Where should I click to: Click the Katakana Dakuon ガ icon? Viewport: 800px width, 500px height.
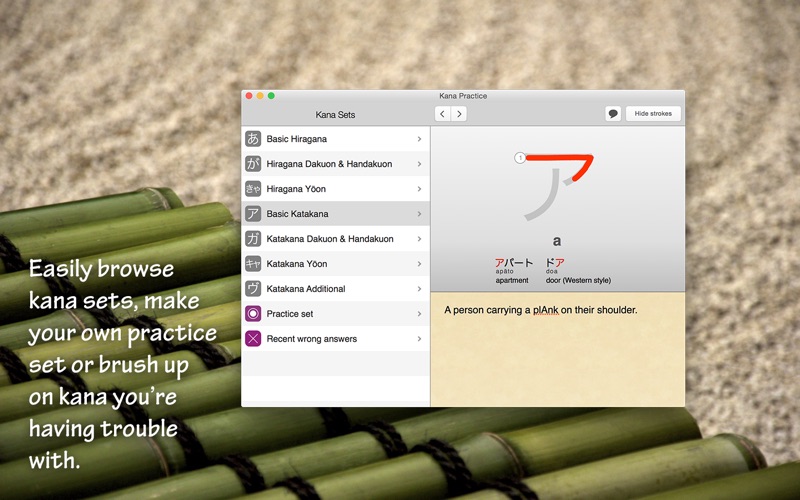pyautogui.click(x=253, y=239)
